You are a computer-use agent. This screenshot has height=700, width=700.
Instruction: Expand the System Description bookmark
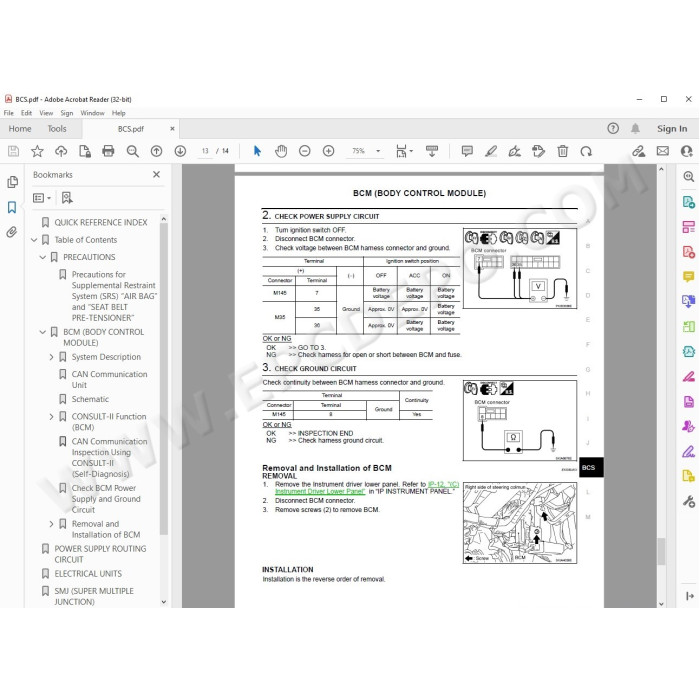click(51, 357)
